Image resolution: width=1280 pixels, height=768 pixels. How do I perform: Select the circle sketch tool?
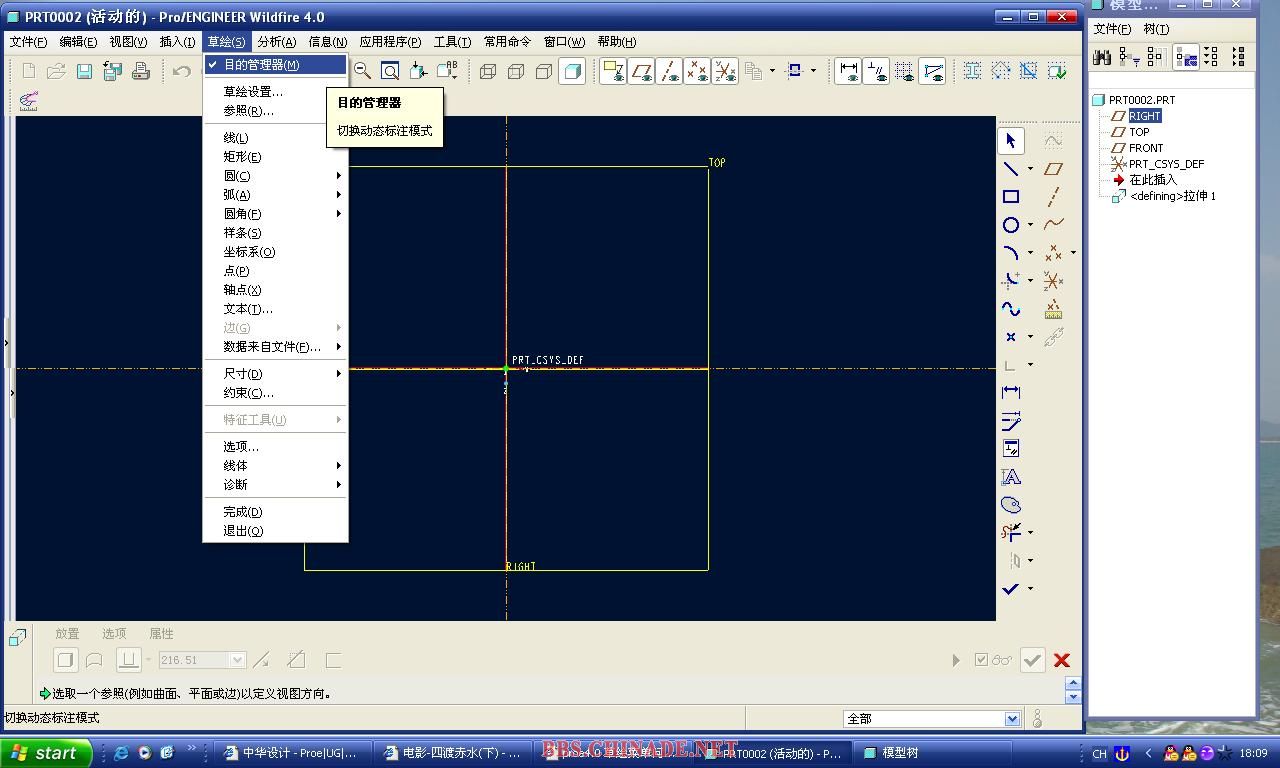(x=1011, y=225)
